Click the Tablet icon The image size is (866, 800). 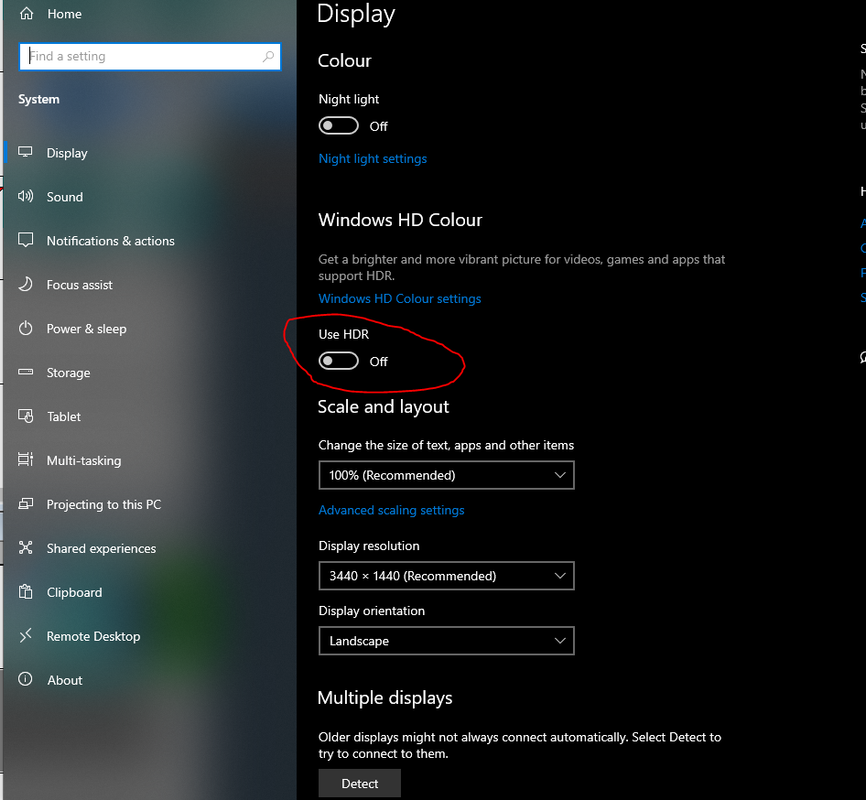coord(25,415)
